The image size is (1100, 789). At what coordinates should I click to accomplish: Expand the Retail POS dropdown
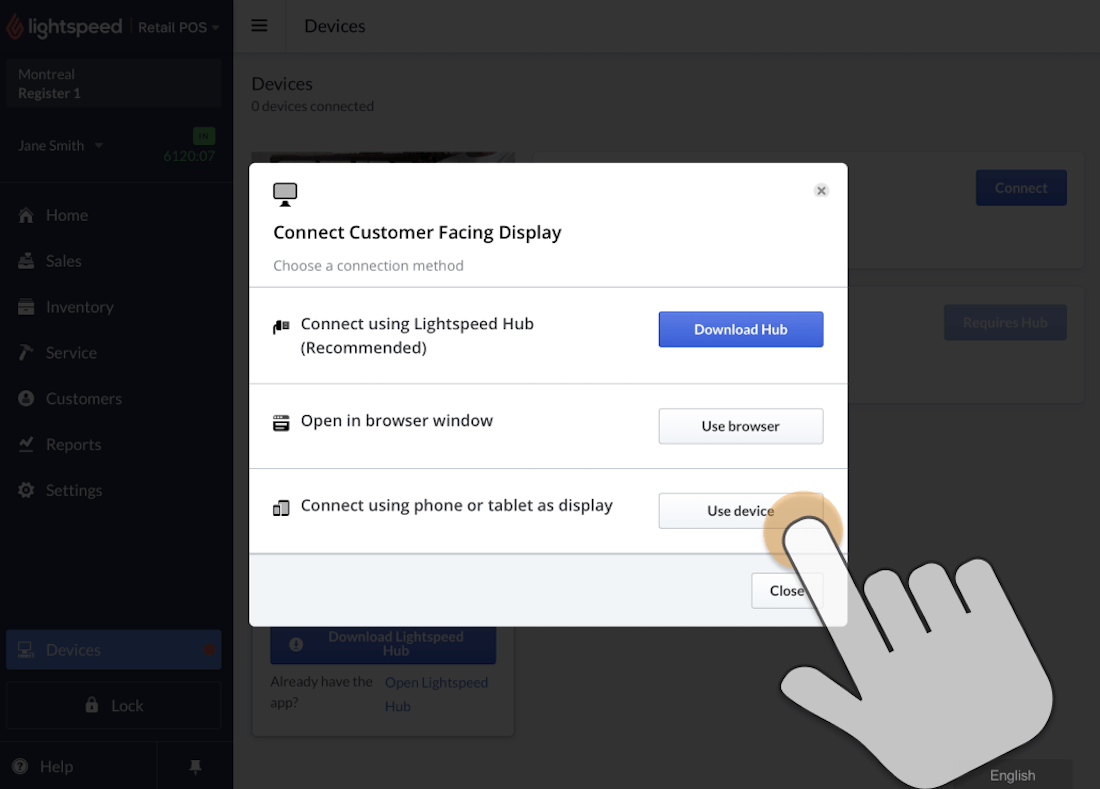pos(178,27)
